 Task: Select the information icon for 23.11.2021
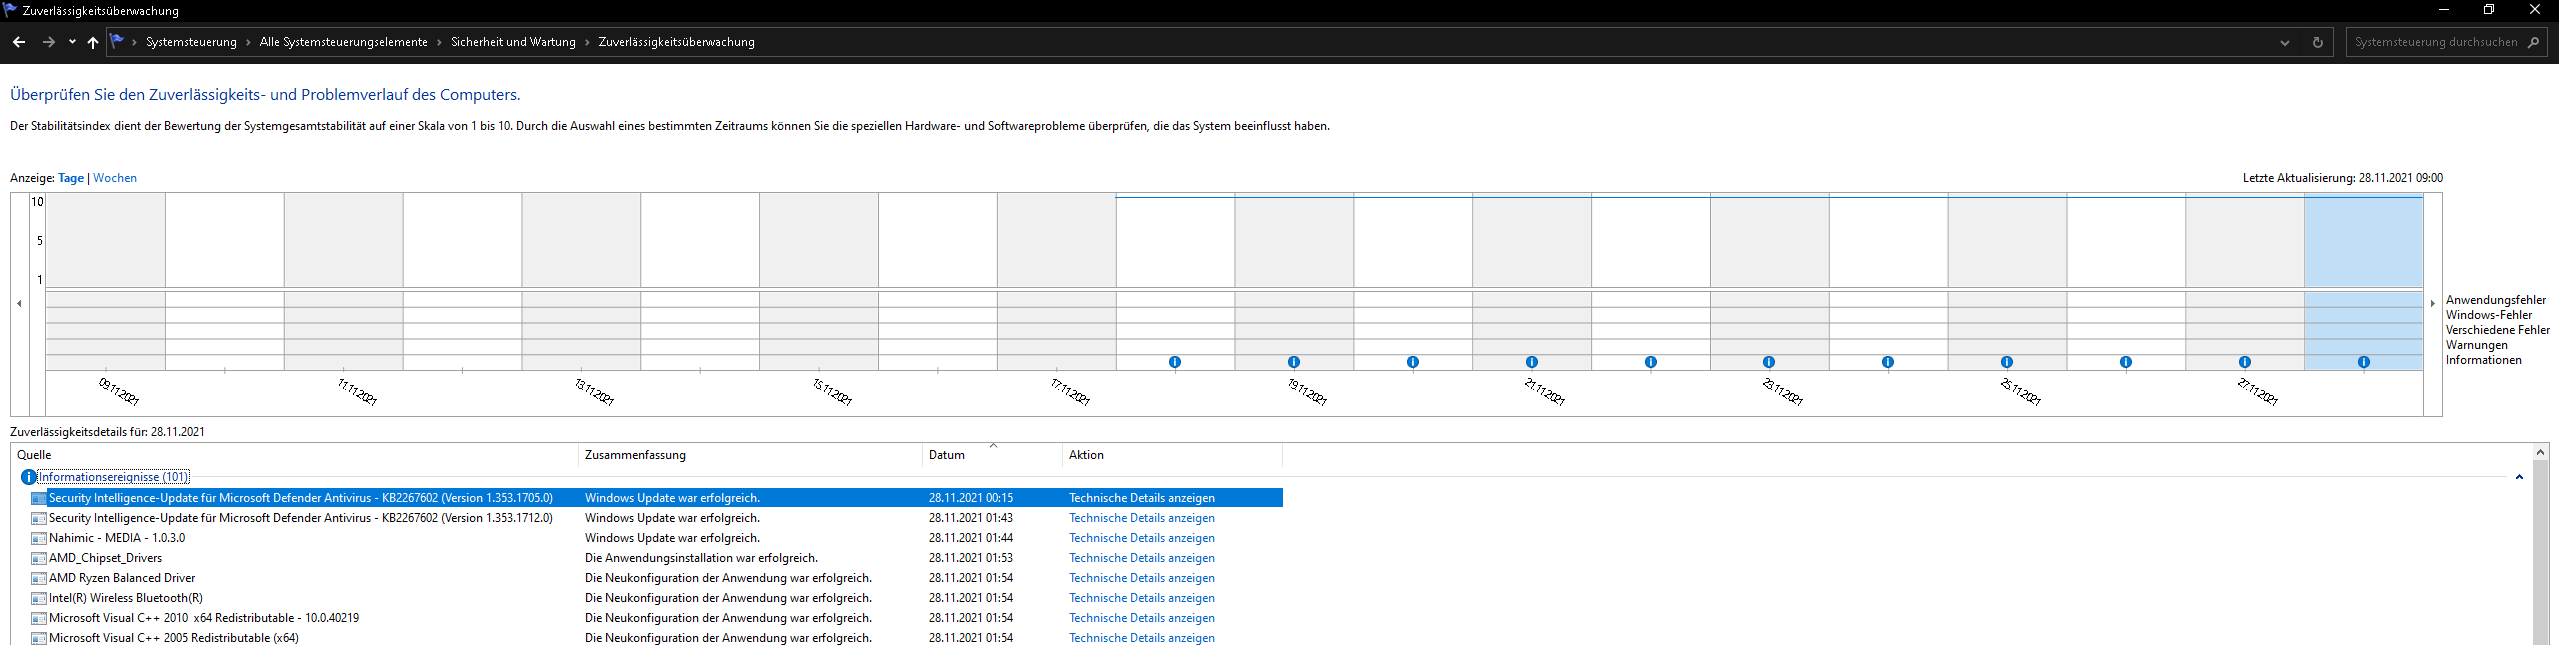click(x=1769, y=362)
